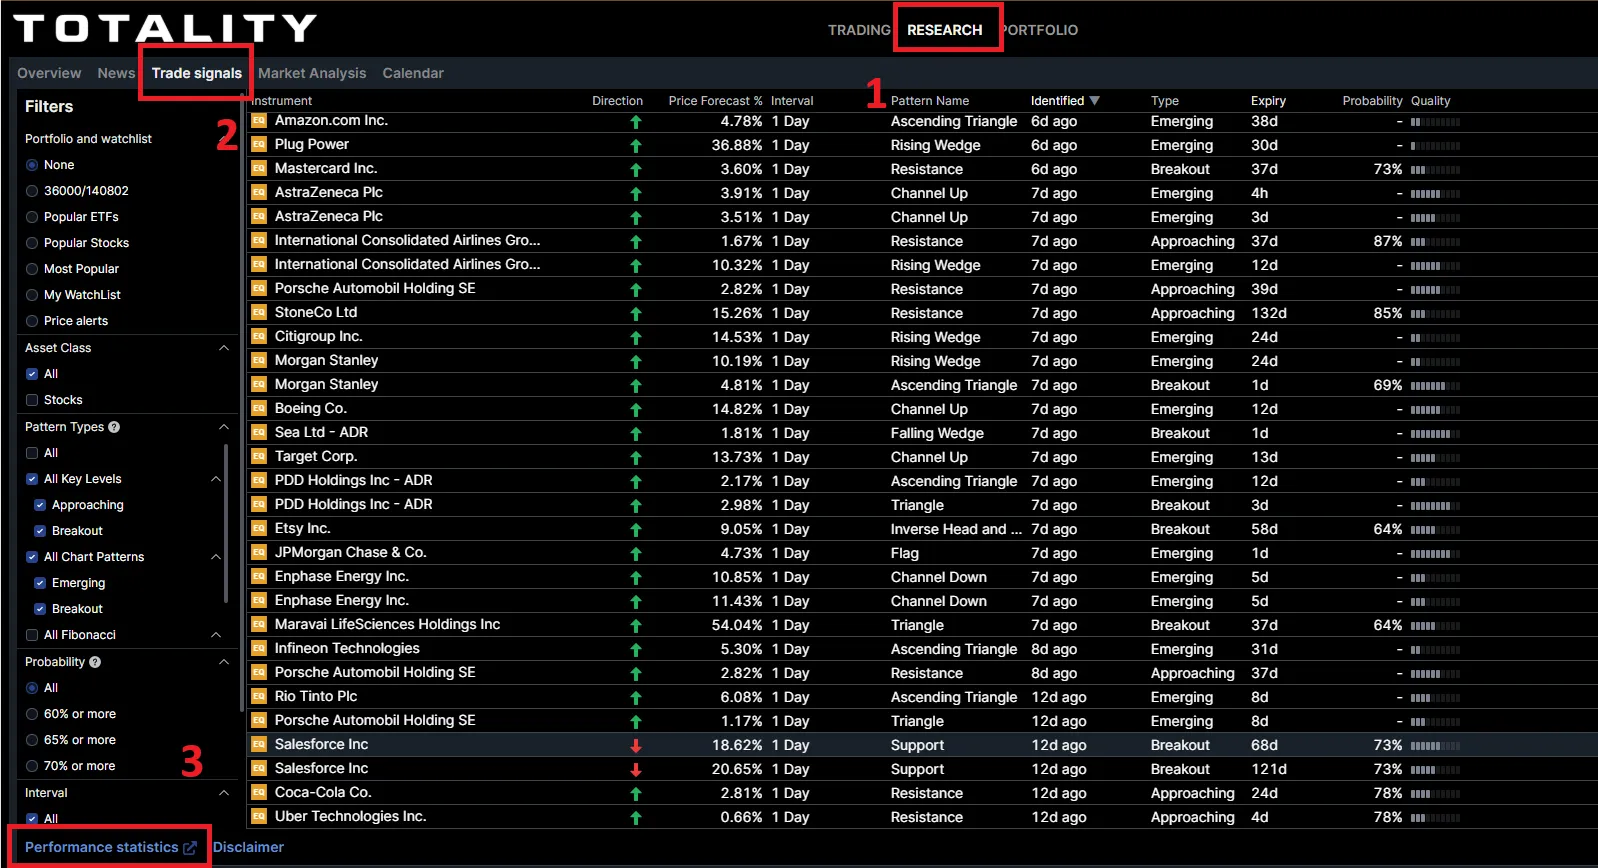Switch to the Calendar sub-tab
The height and width of the screenshot is (868, 1598).
(413, 73)
